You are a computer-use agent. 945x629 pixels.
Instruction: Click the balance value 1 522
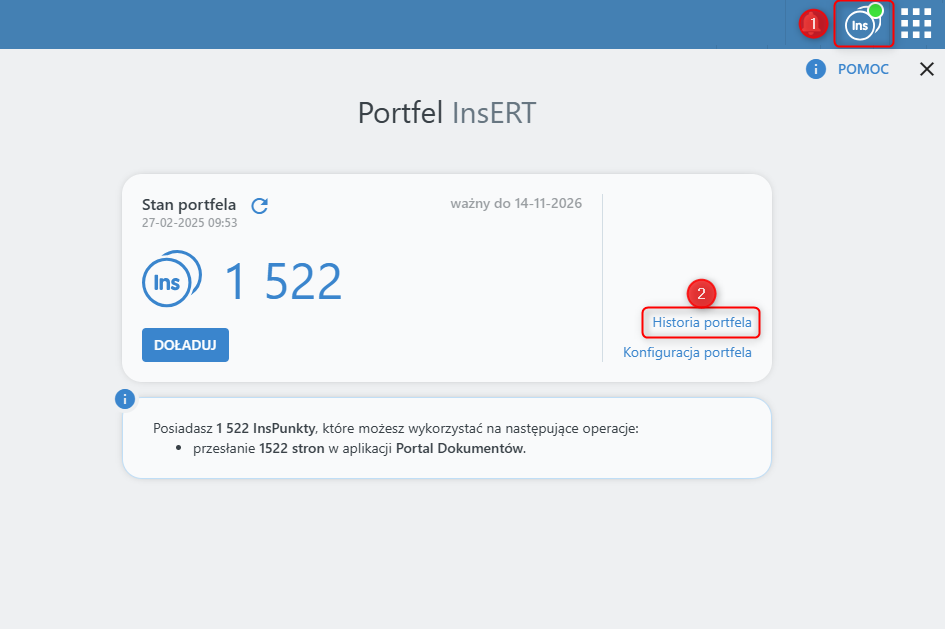pyautogui.click(x=283, y=281)
